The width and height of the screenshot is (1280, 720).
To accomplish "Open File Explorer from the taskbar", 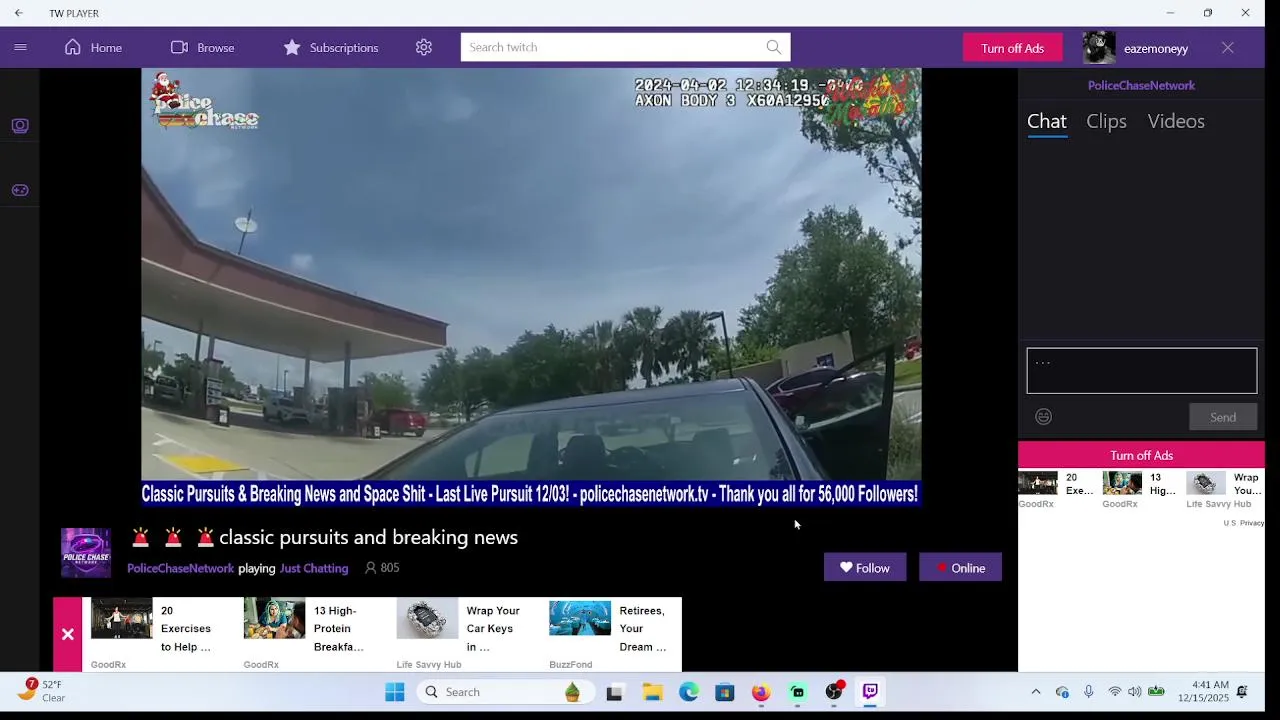I will pyautogui.click(x=652, y=692).
